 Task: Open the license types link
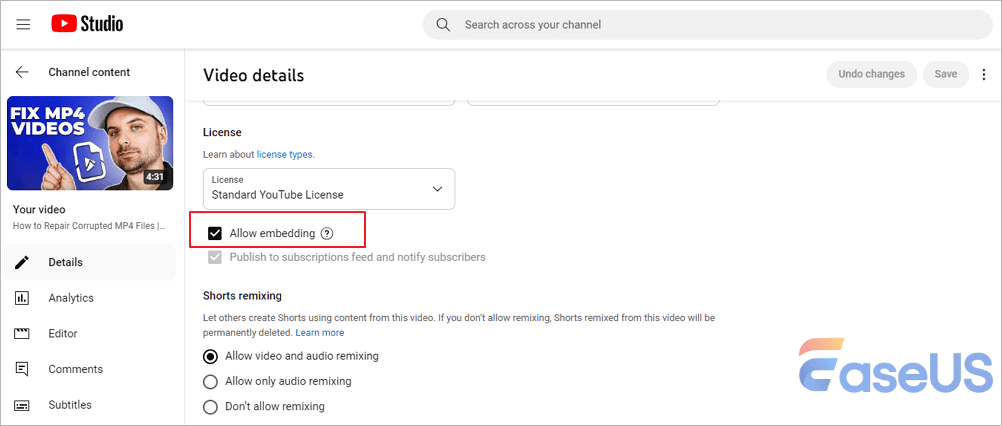click(285, 155)
